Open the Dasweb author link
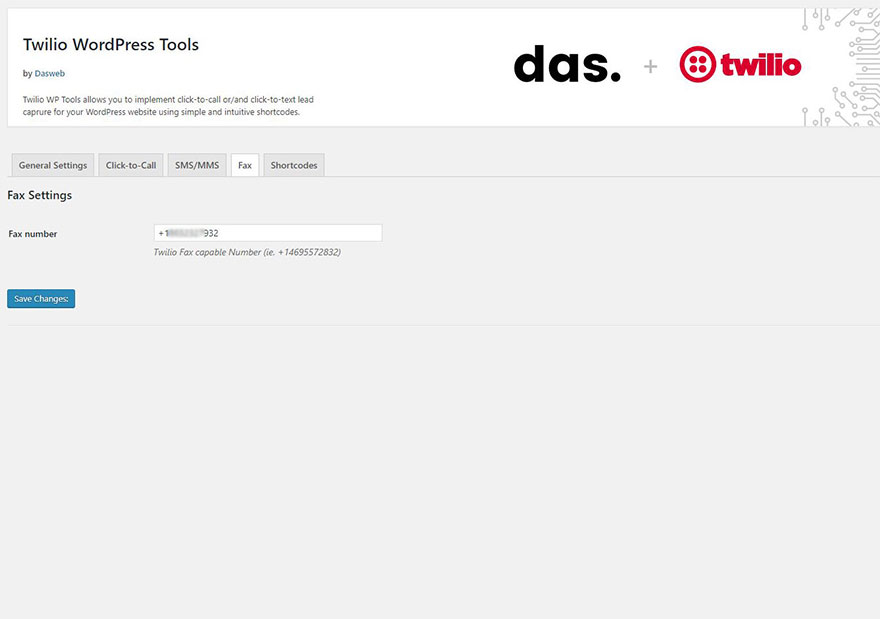The image size is (880, 619). click(x=49, y=74)
